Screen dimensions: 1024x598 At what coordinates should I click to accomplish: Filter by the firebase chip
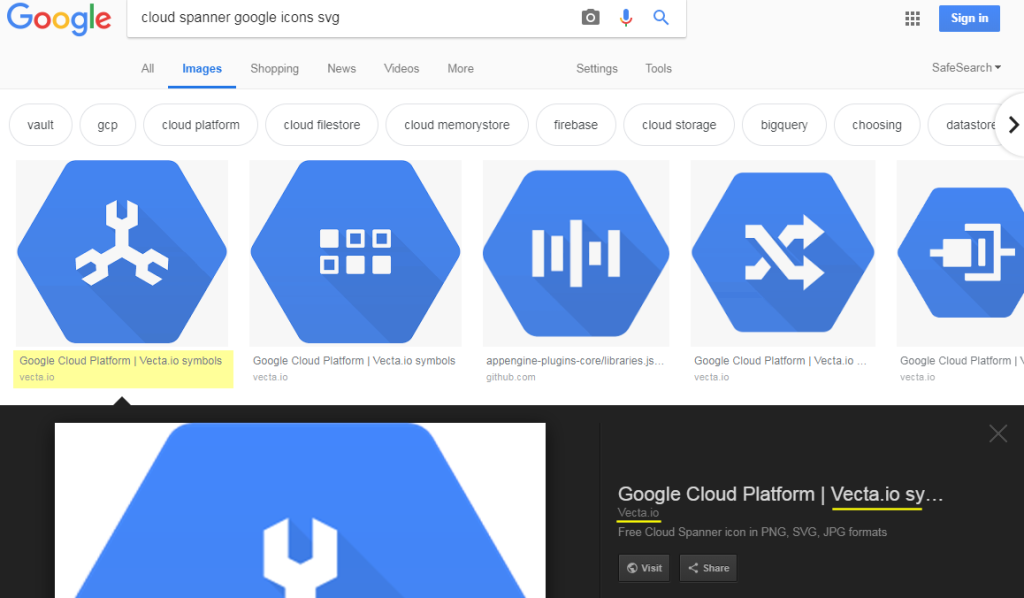coord(576,125)
